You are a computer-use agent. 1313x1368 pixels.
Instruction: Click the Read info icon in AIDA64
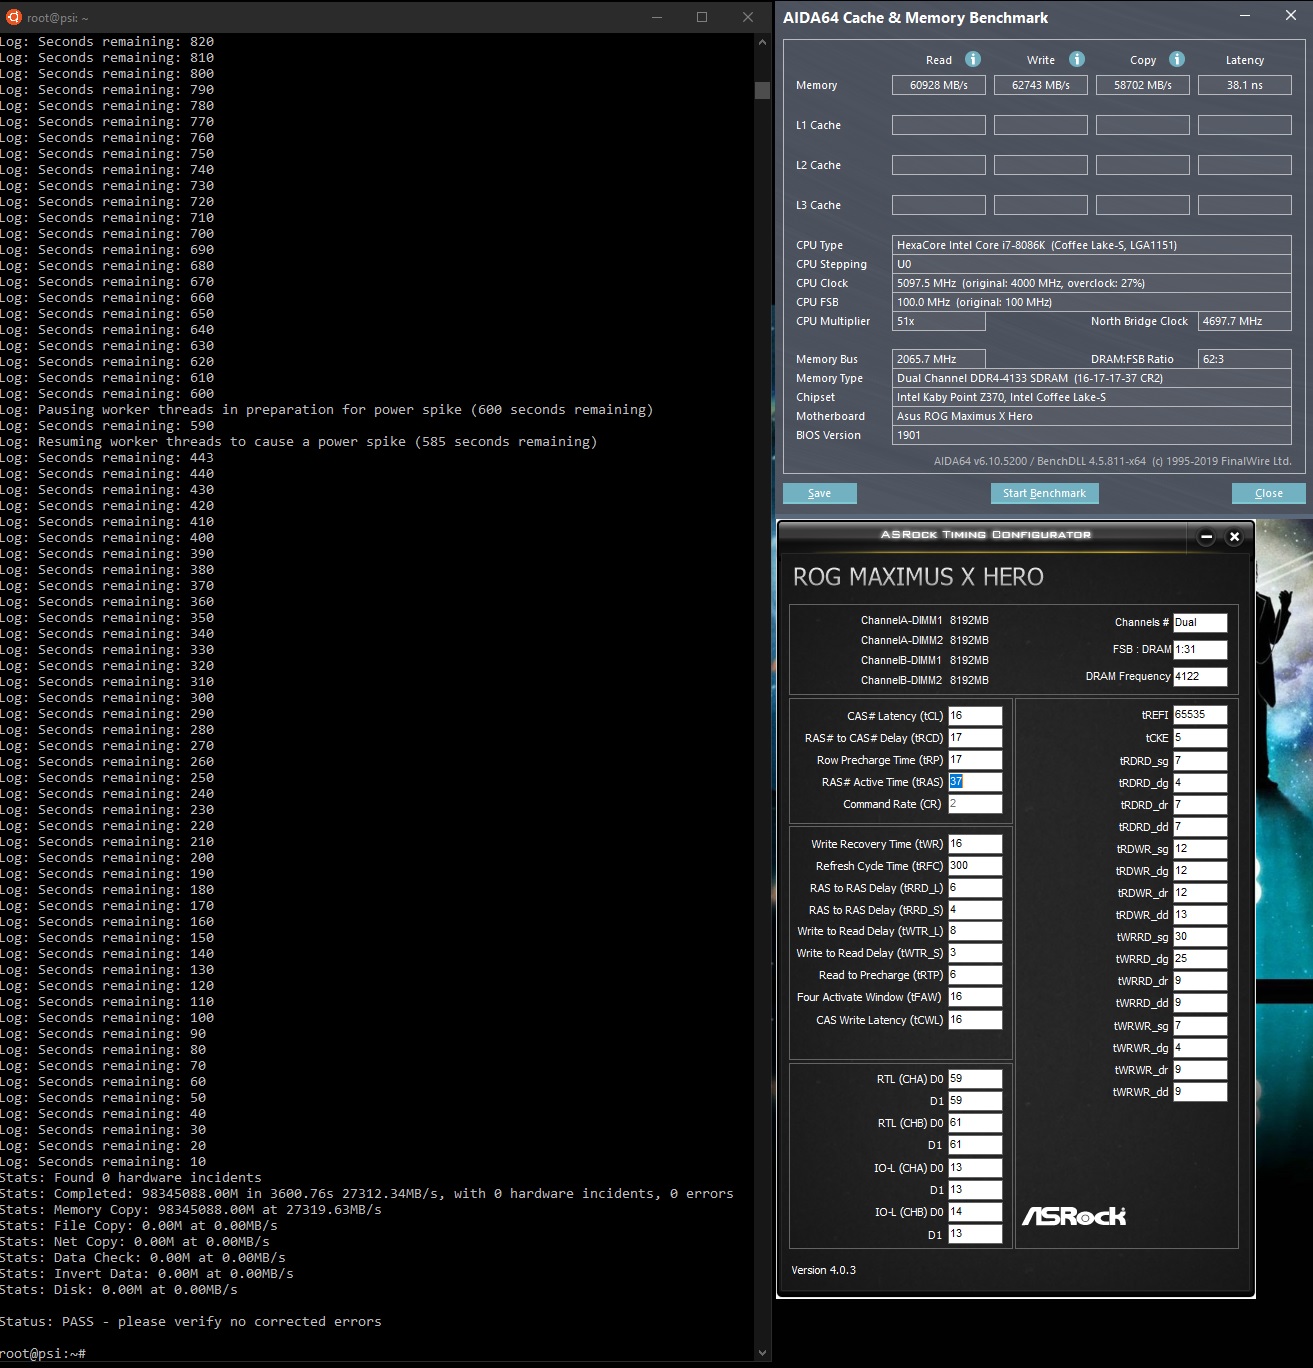point(973,59)
